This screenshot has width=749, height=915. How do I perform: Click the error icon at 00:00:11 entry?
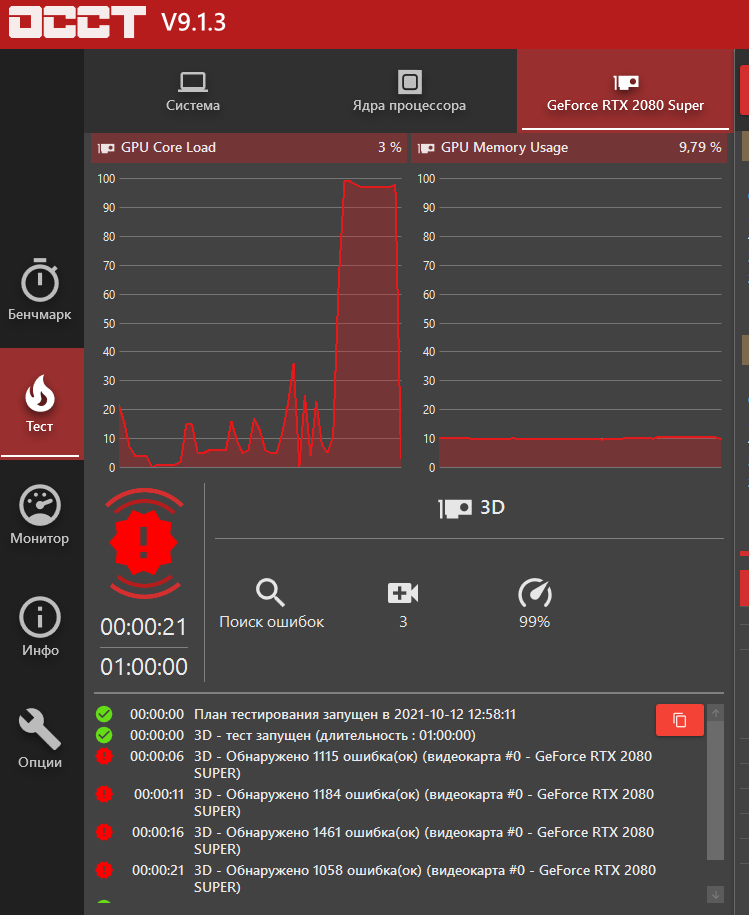pos(104,794)
